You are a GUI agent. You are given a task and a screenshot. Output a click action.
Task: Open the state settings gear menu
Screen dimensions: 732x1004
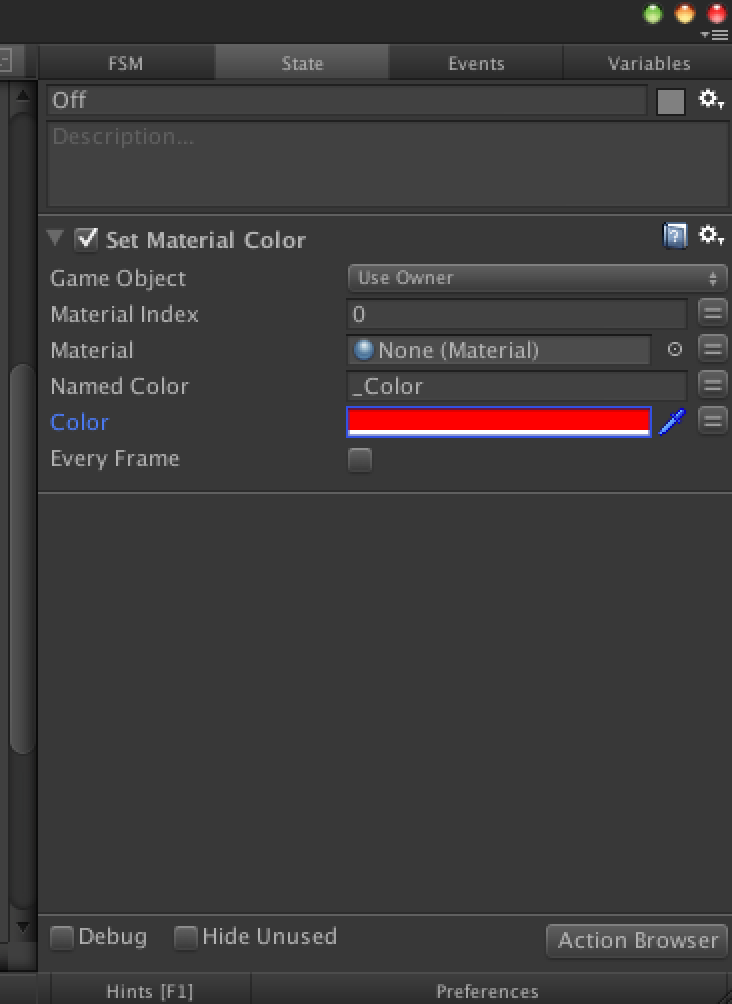(x=710, y=101)
